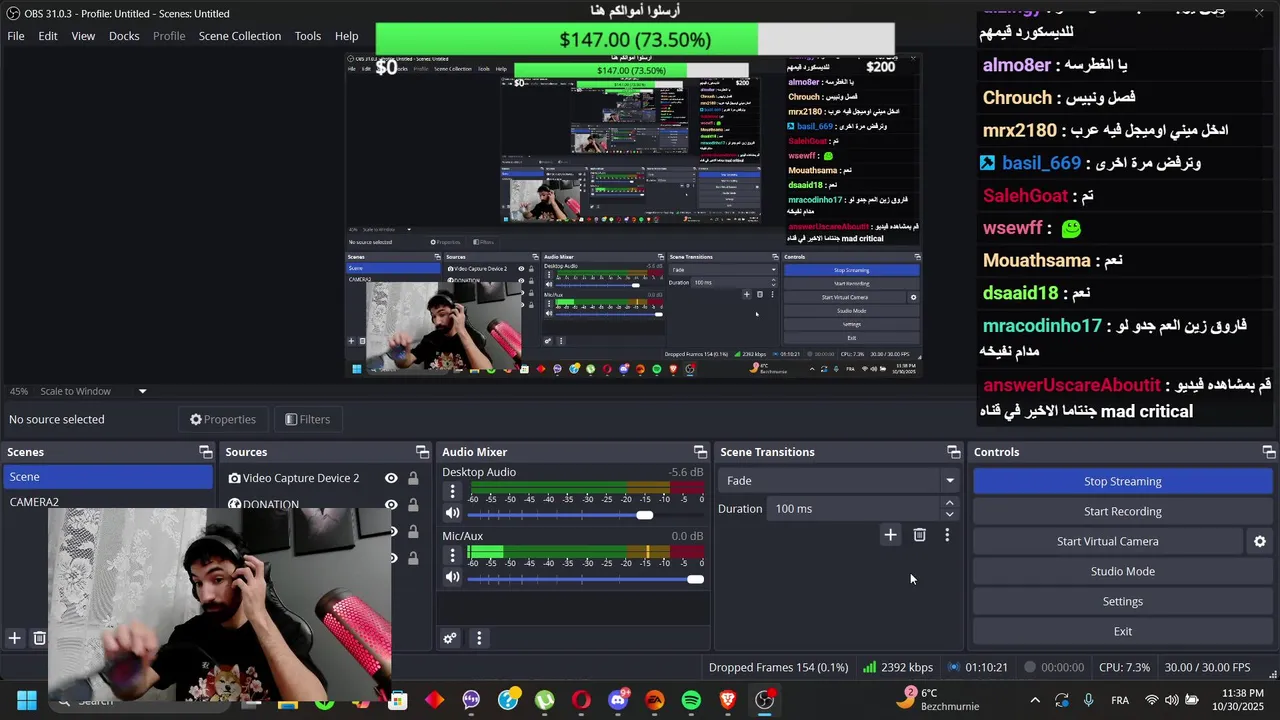Open source Filters button
1280x720 pixels.
[307, 419]
